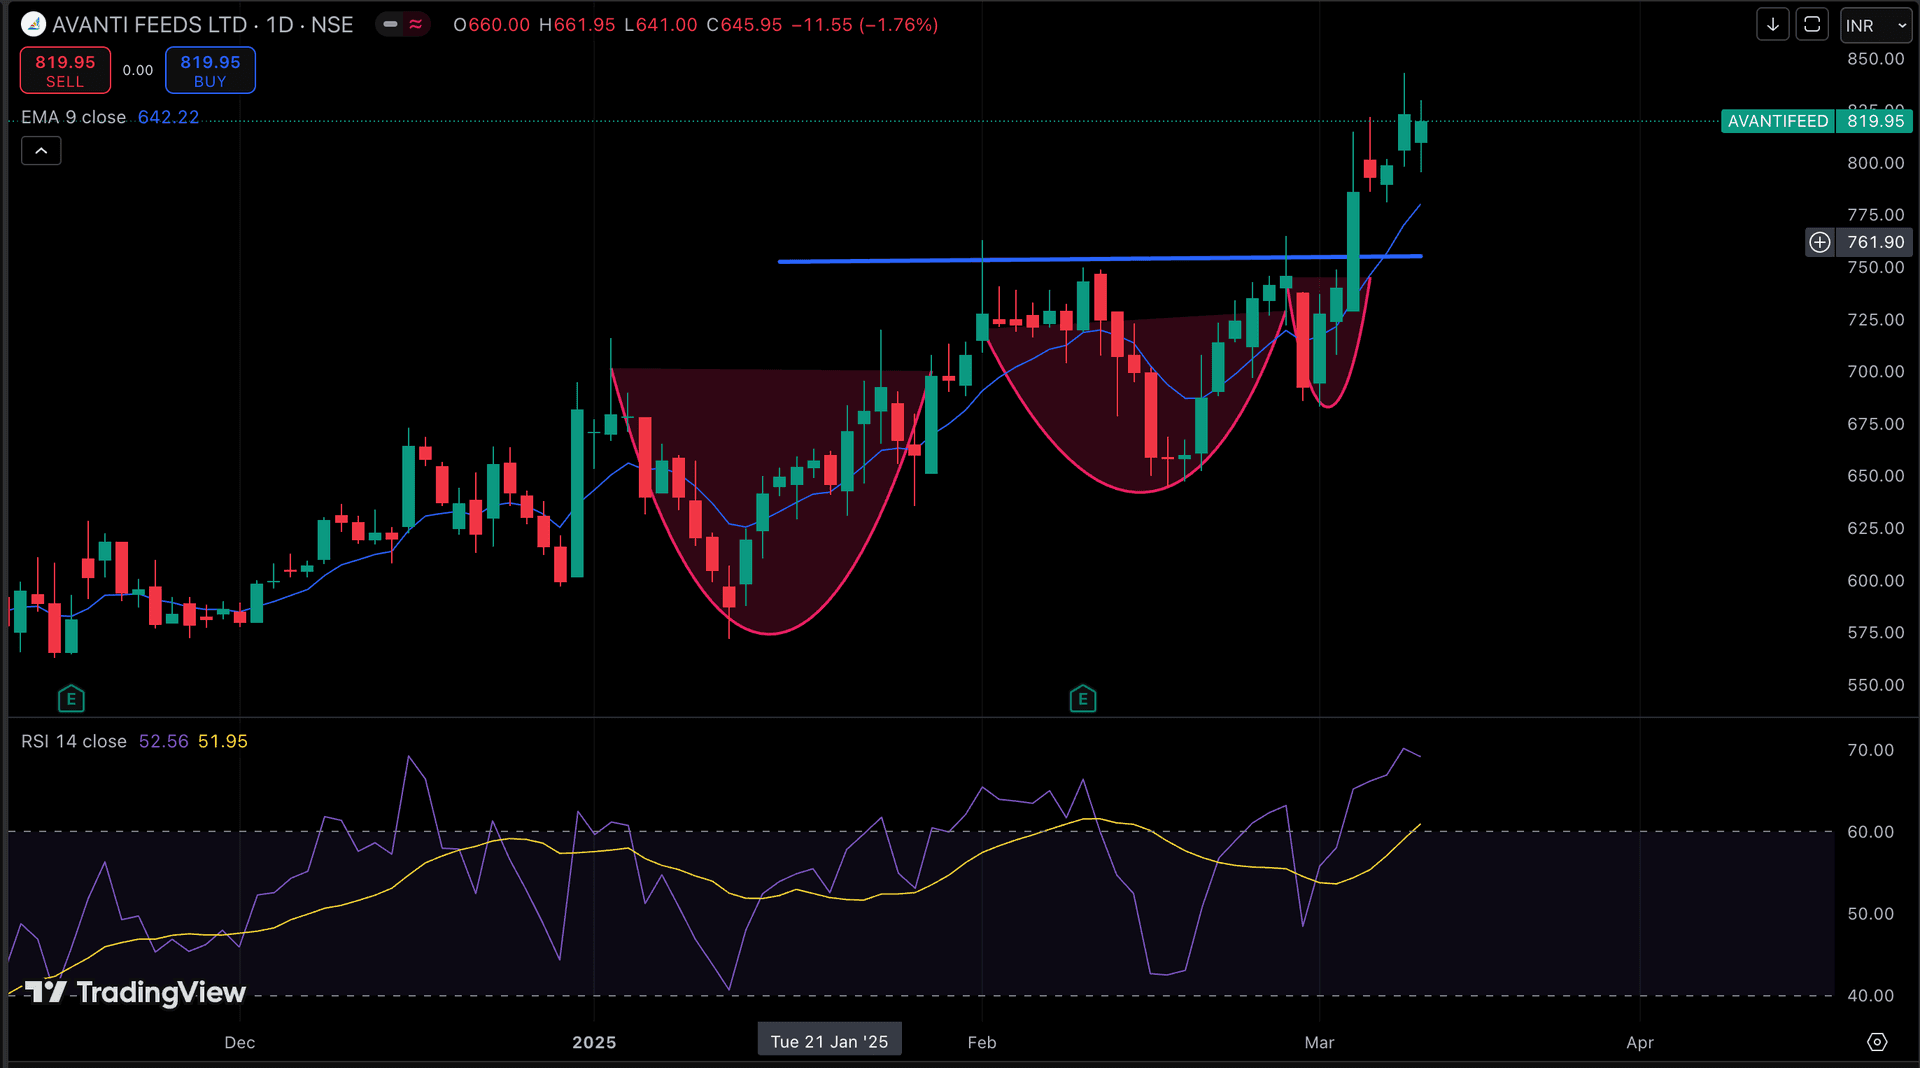The image size is (1920, 1068).
Task: Click the 725.00 price scale label
Action: [x=1876, y=320]
